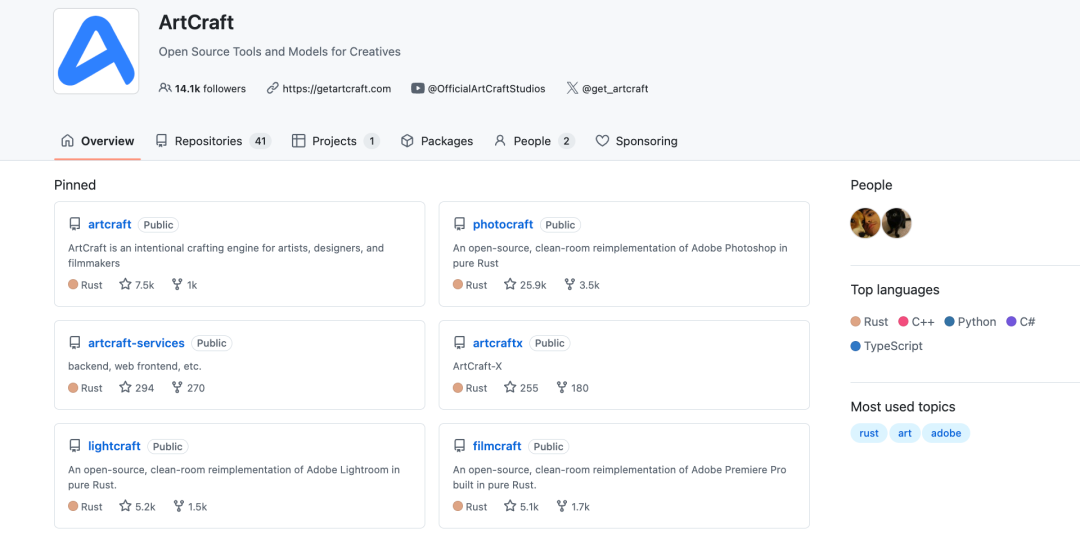Image resolution: width=1080 pixels, height=547 pixels.
Task: Open the first member avatar under People
Action: 865,223
